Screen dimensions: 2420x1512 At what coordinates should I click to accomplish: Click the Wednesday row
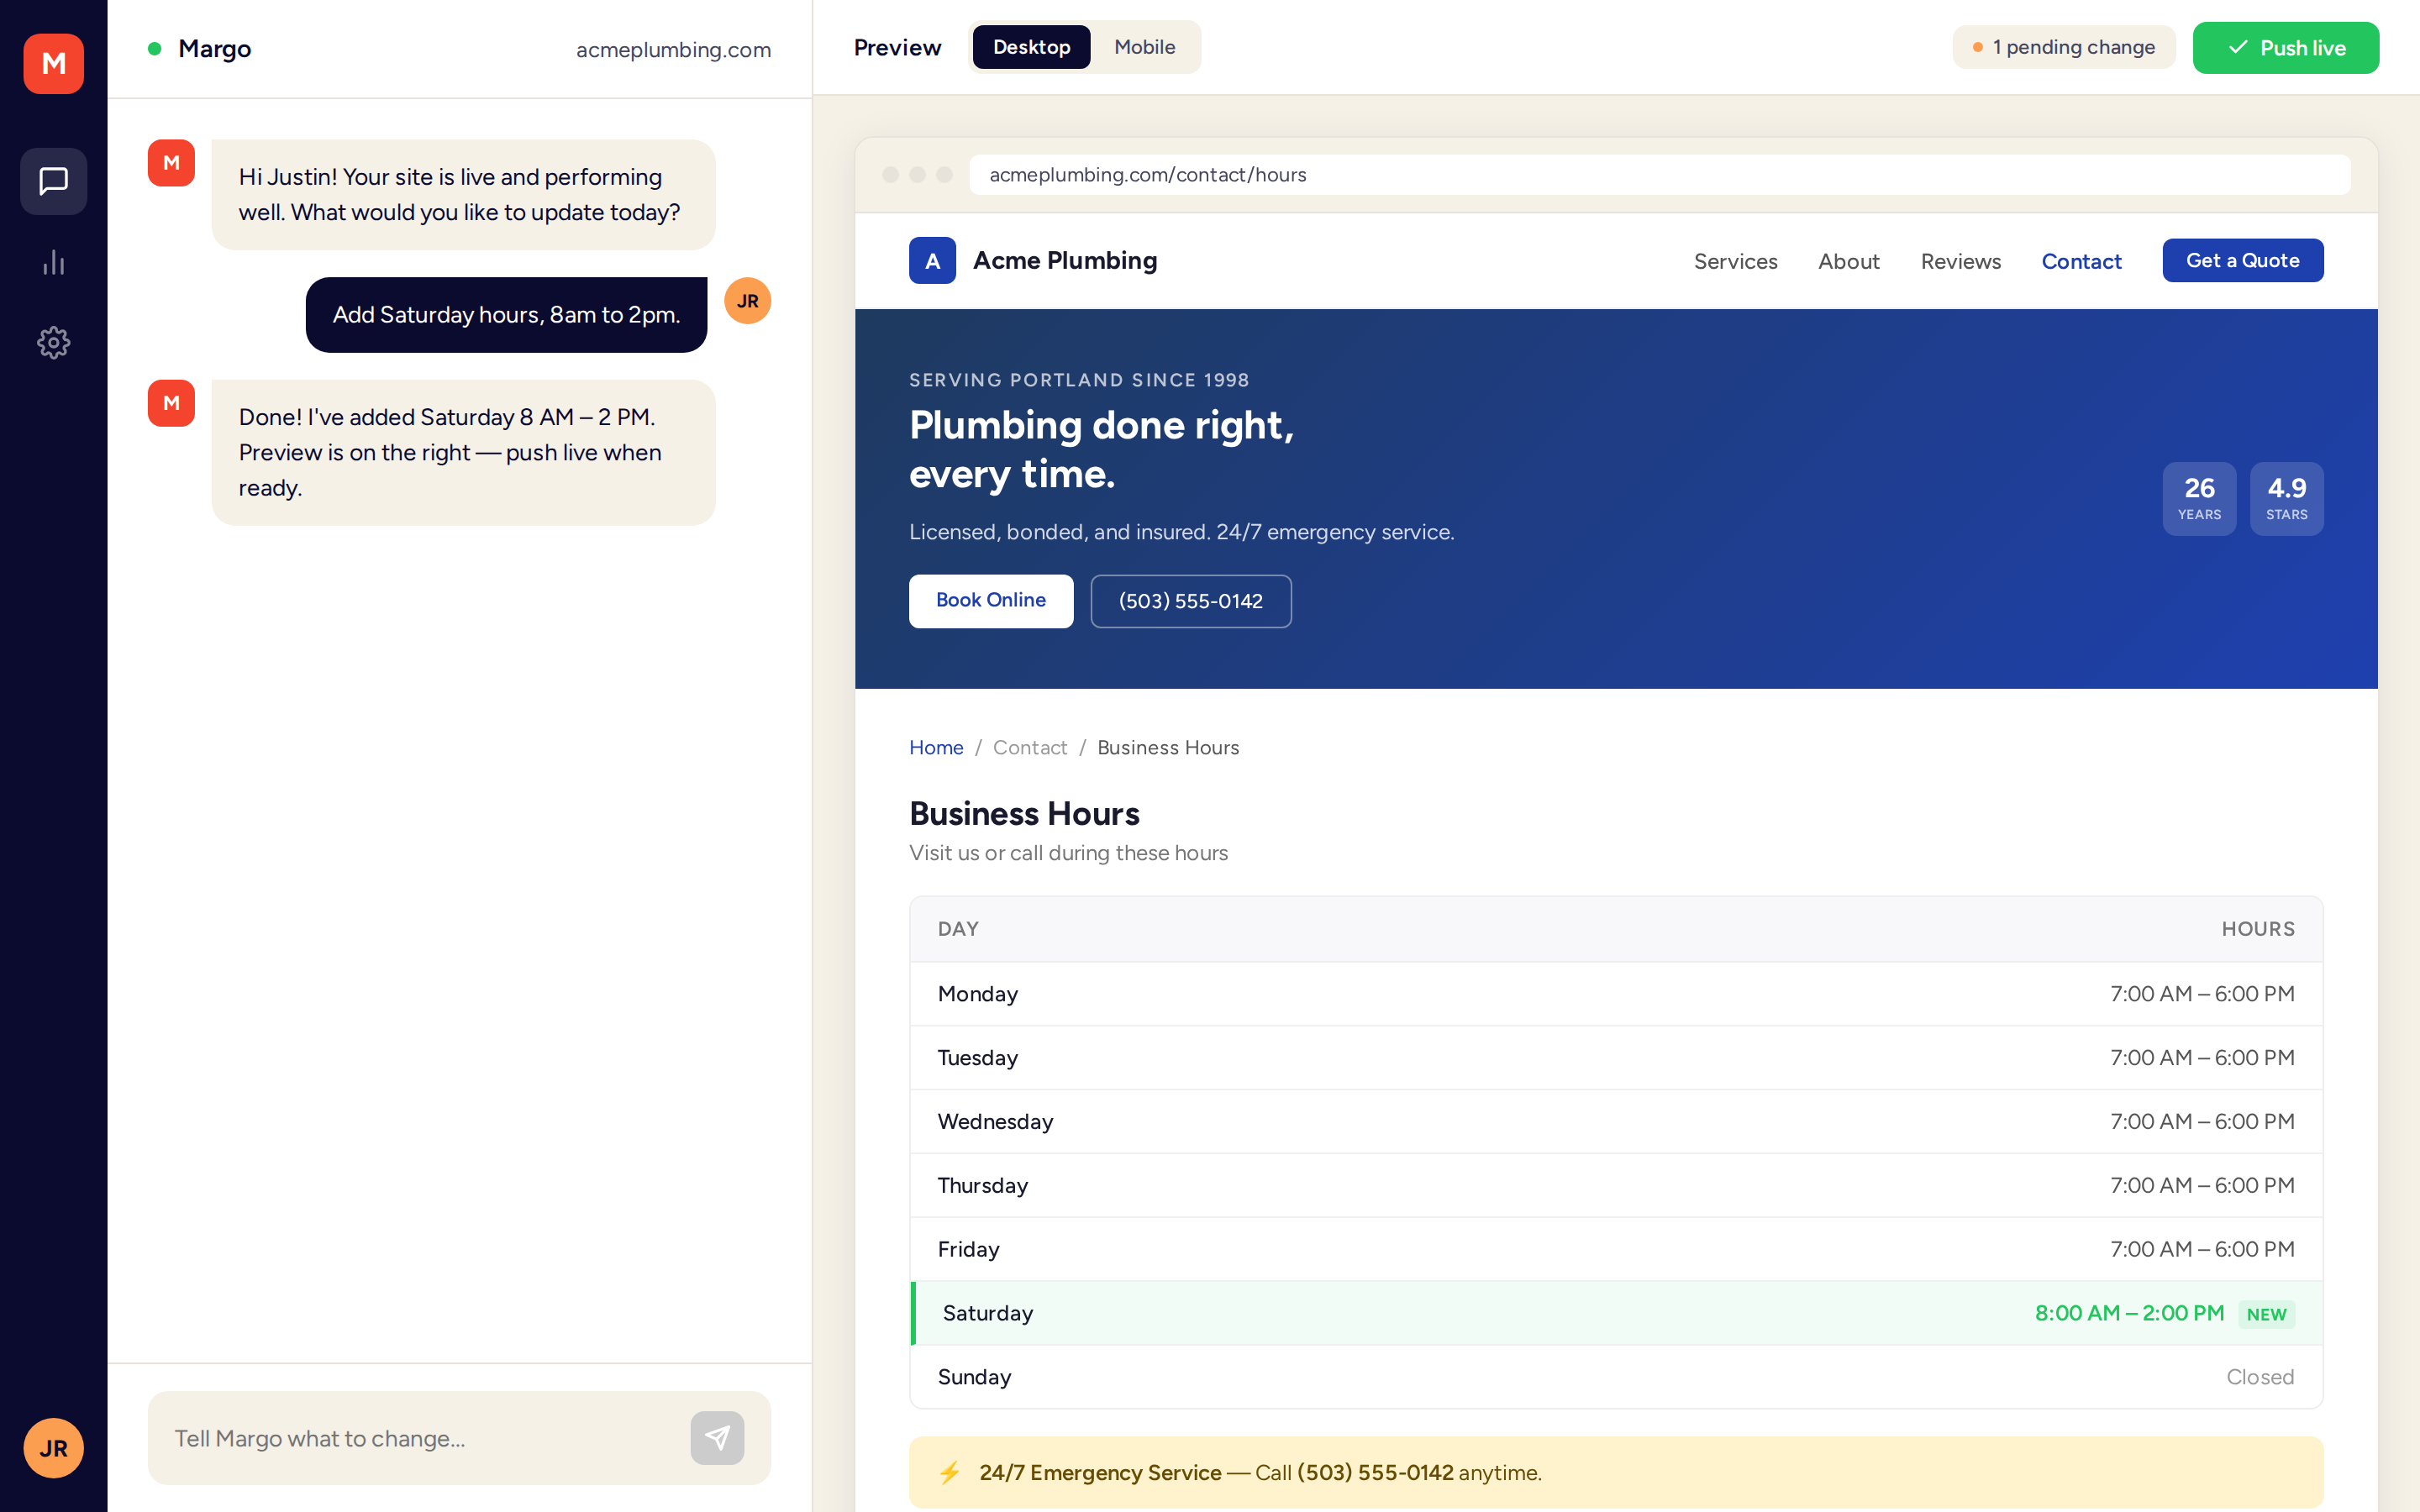(1616, 1122)
